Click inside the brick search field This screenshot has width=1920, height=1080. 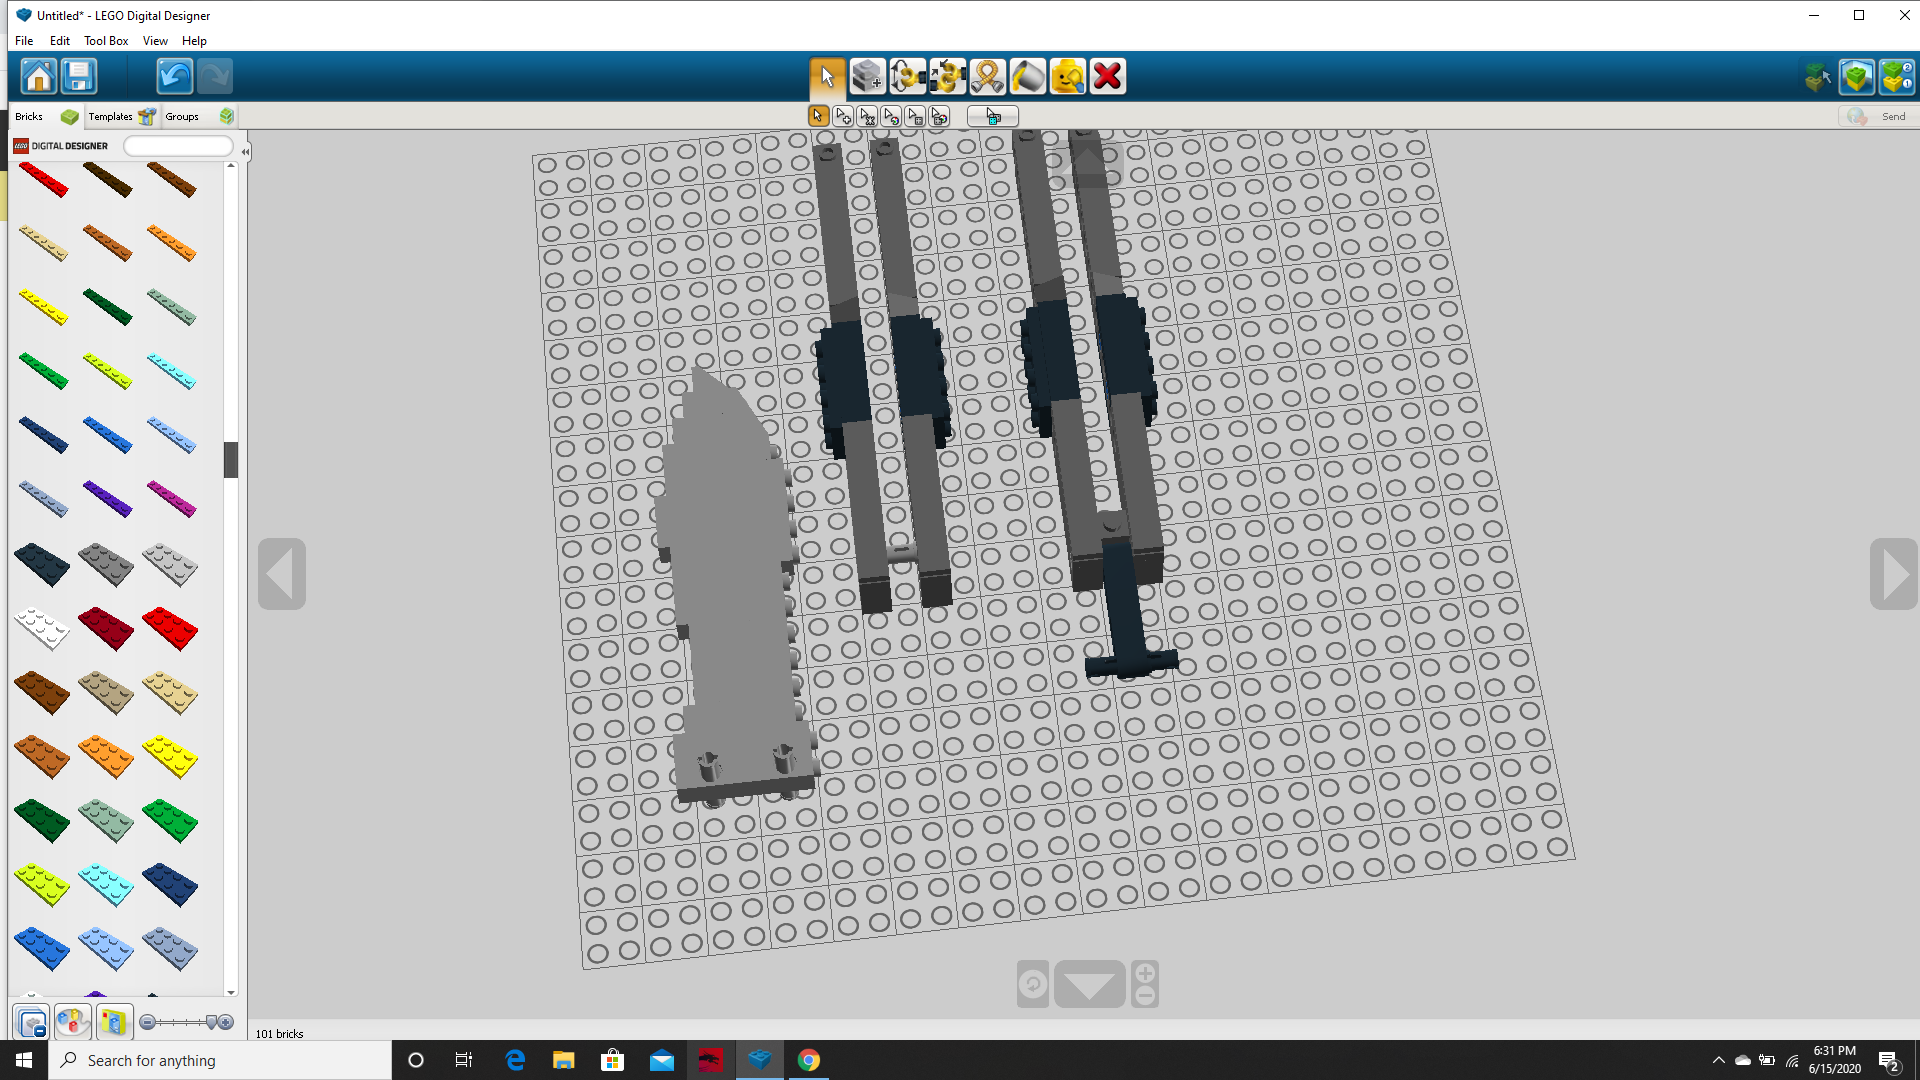[x=178, y=146]
